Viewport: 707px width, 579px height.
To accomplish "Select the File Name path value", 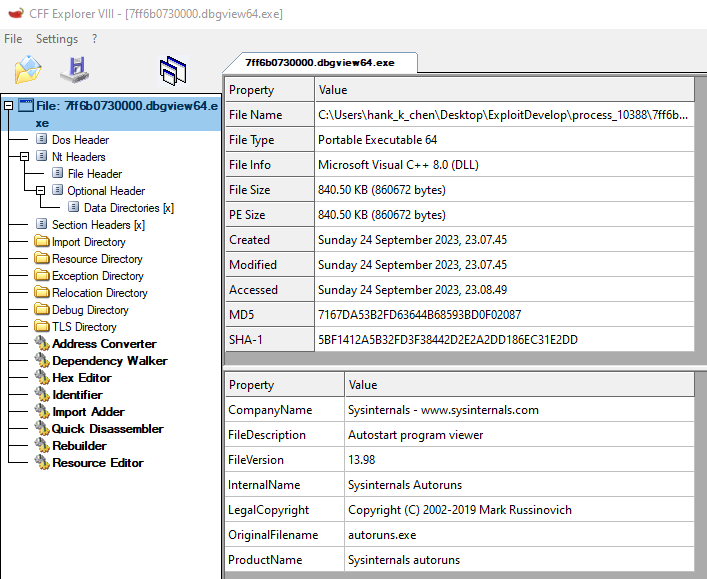I will coord(504,115).
